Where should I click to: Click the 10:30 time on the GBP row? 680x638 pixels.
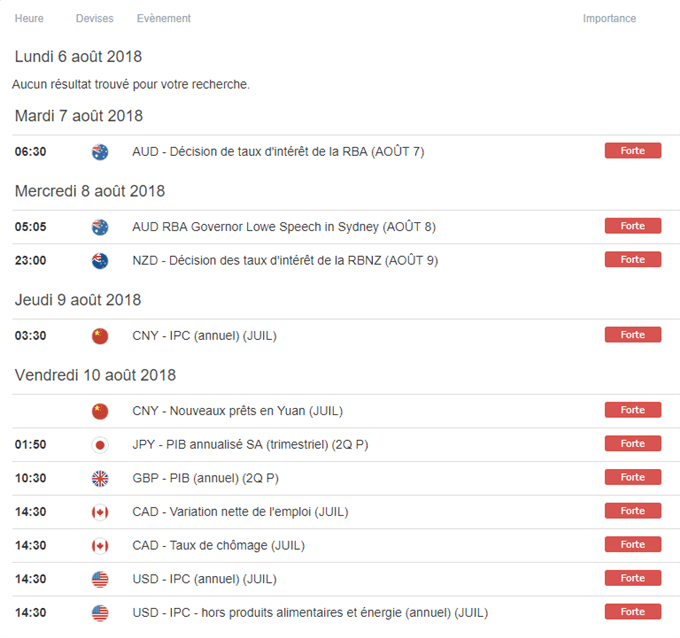tap(30, 478)
